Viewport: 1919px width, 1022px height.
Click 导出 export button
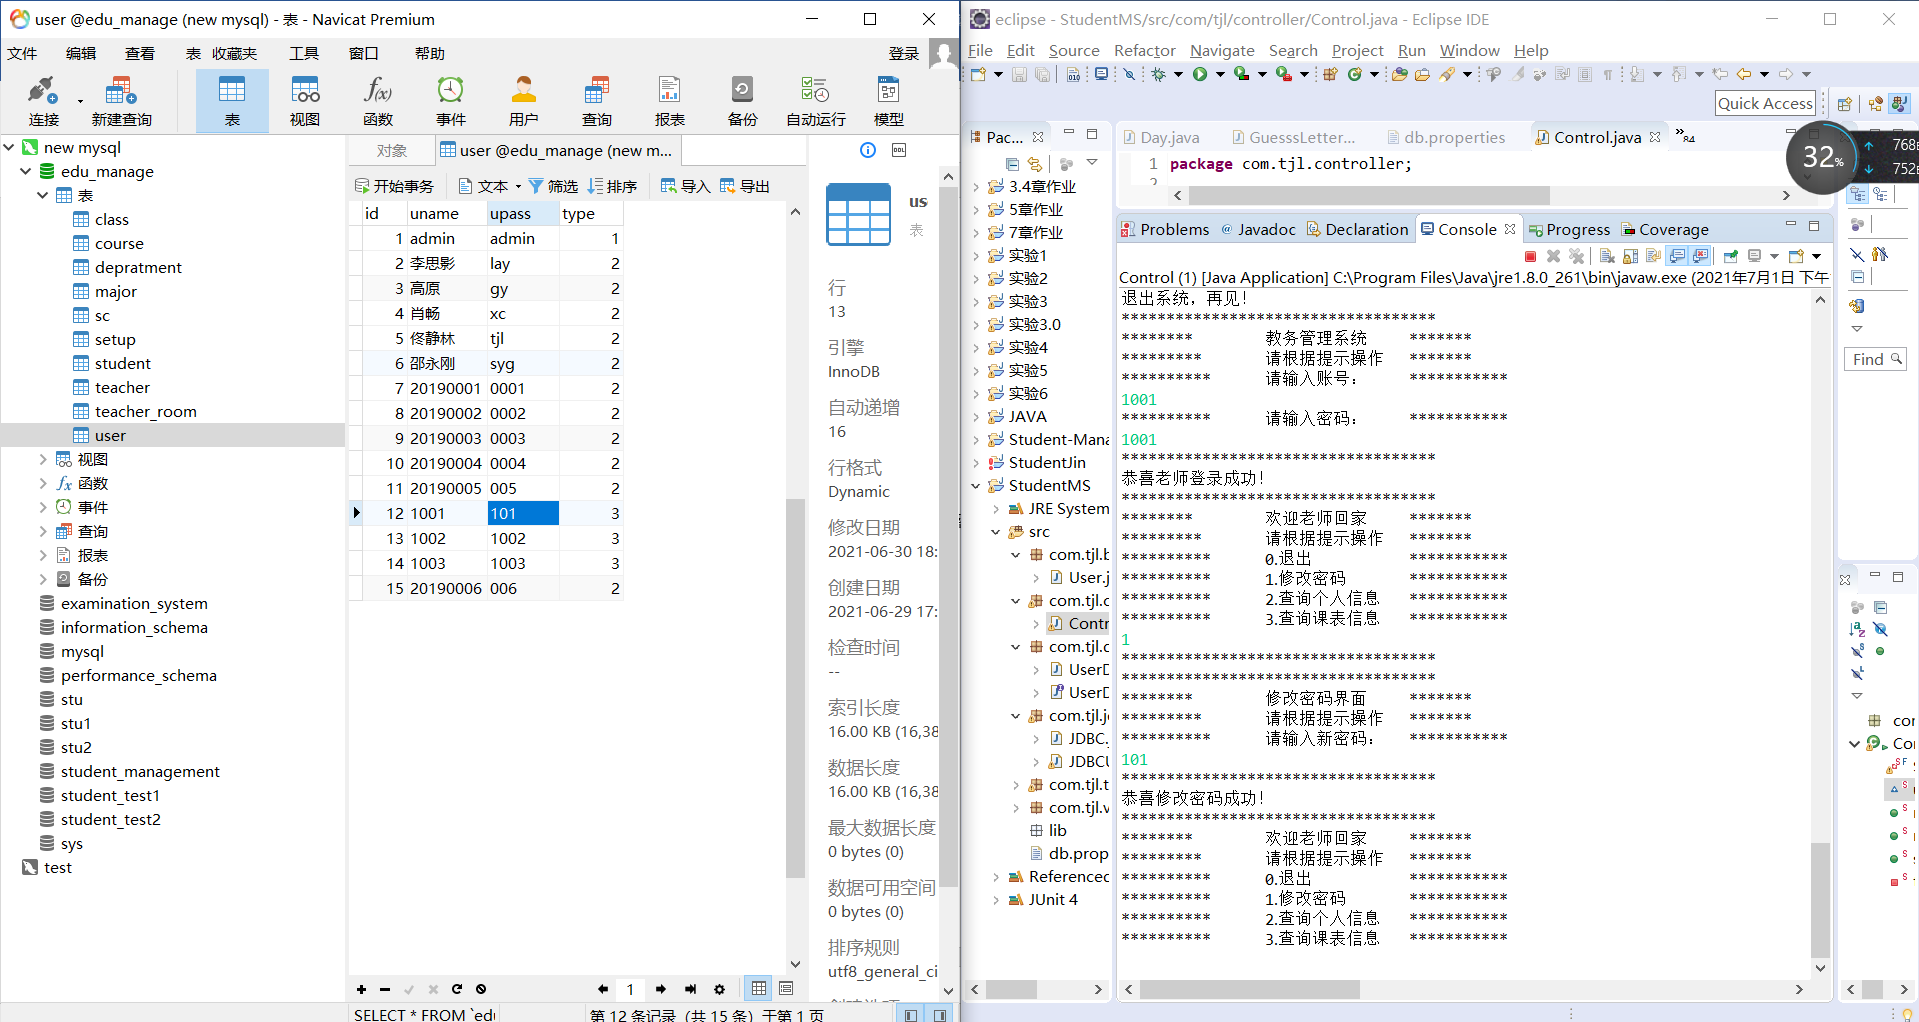[745, 186]
